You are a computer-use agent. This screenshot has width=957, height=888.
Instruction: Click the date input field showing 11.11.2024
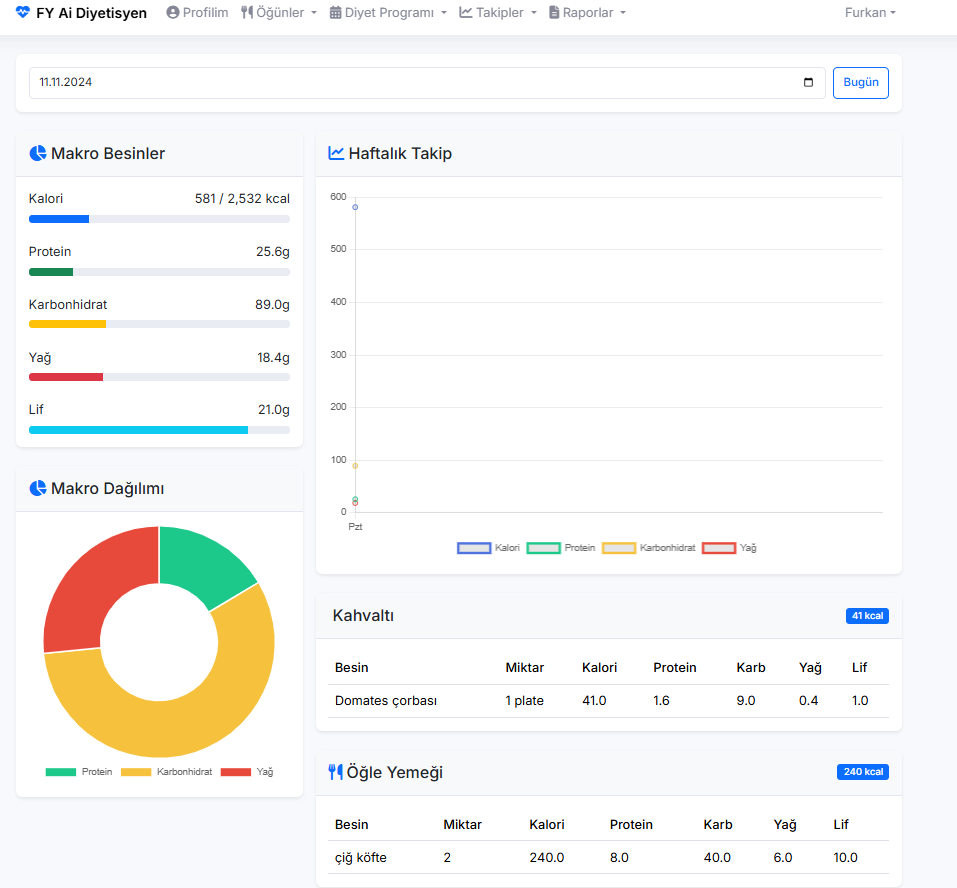tap(427, 82)
